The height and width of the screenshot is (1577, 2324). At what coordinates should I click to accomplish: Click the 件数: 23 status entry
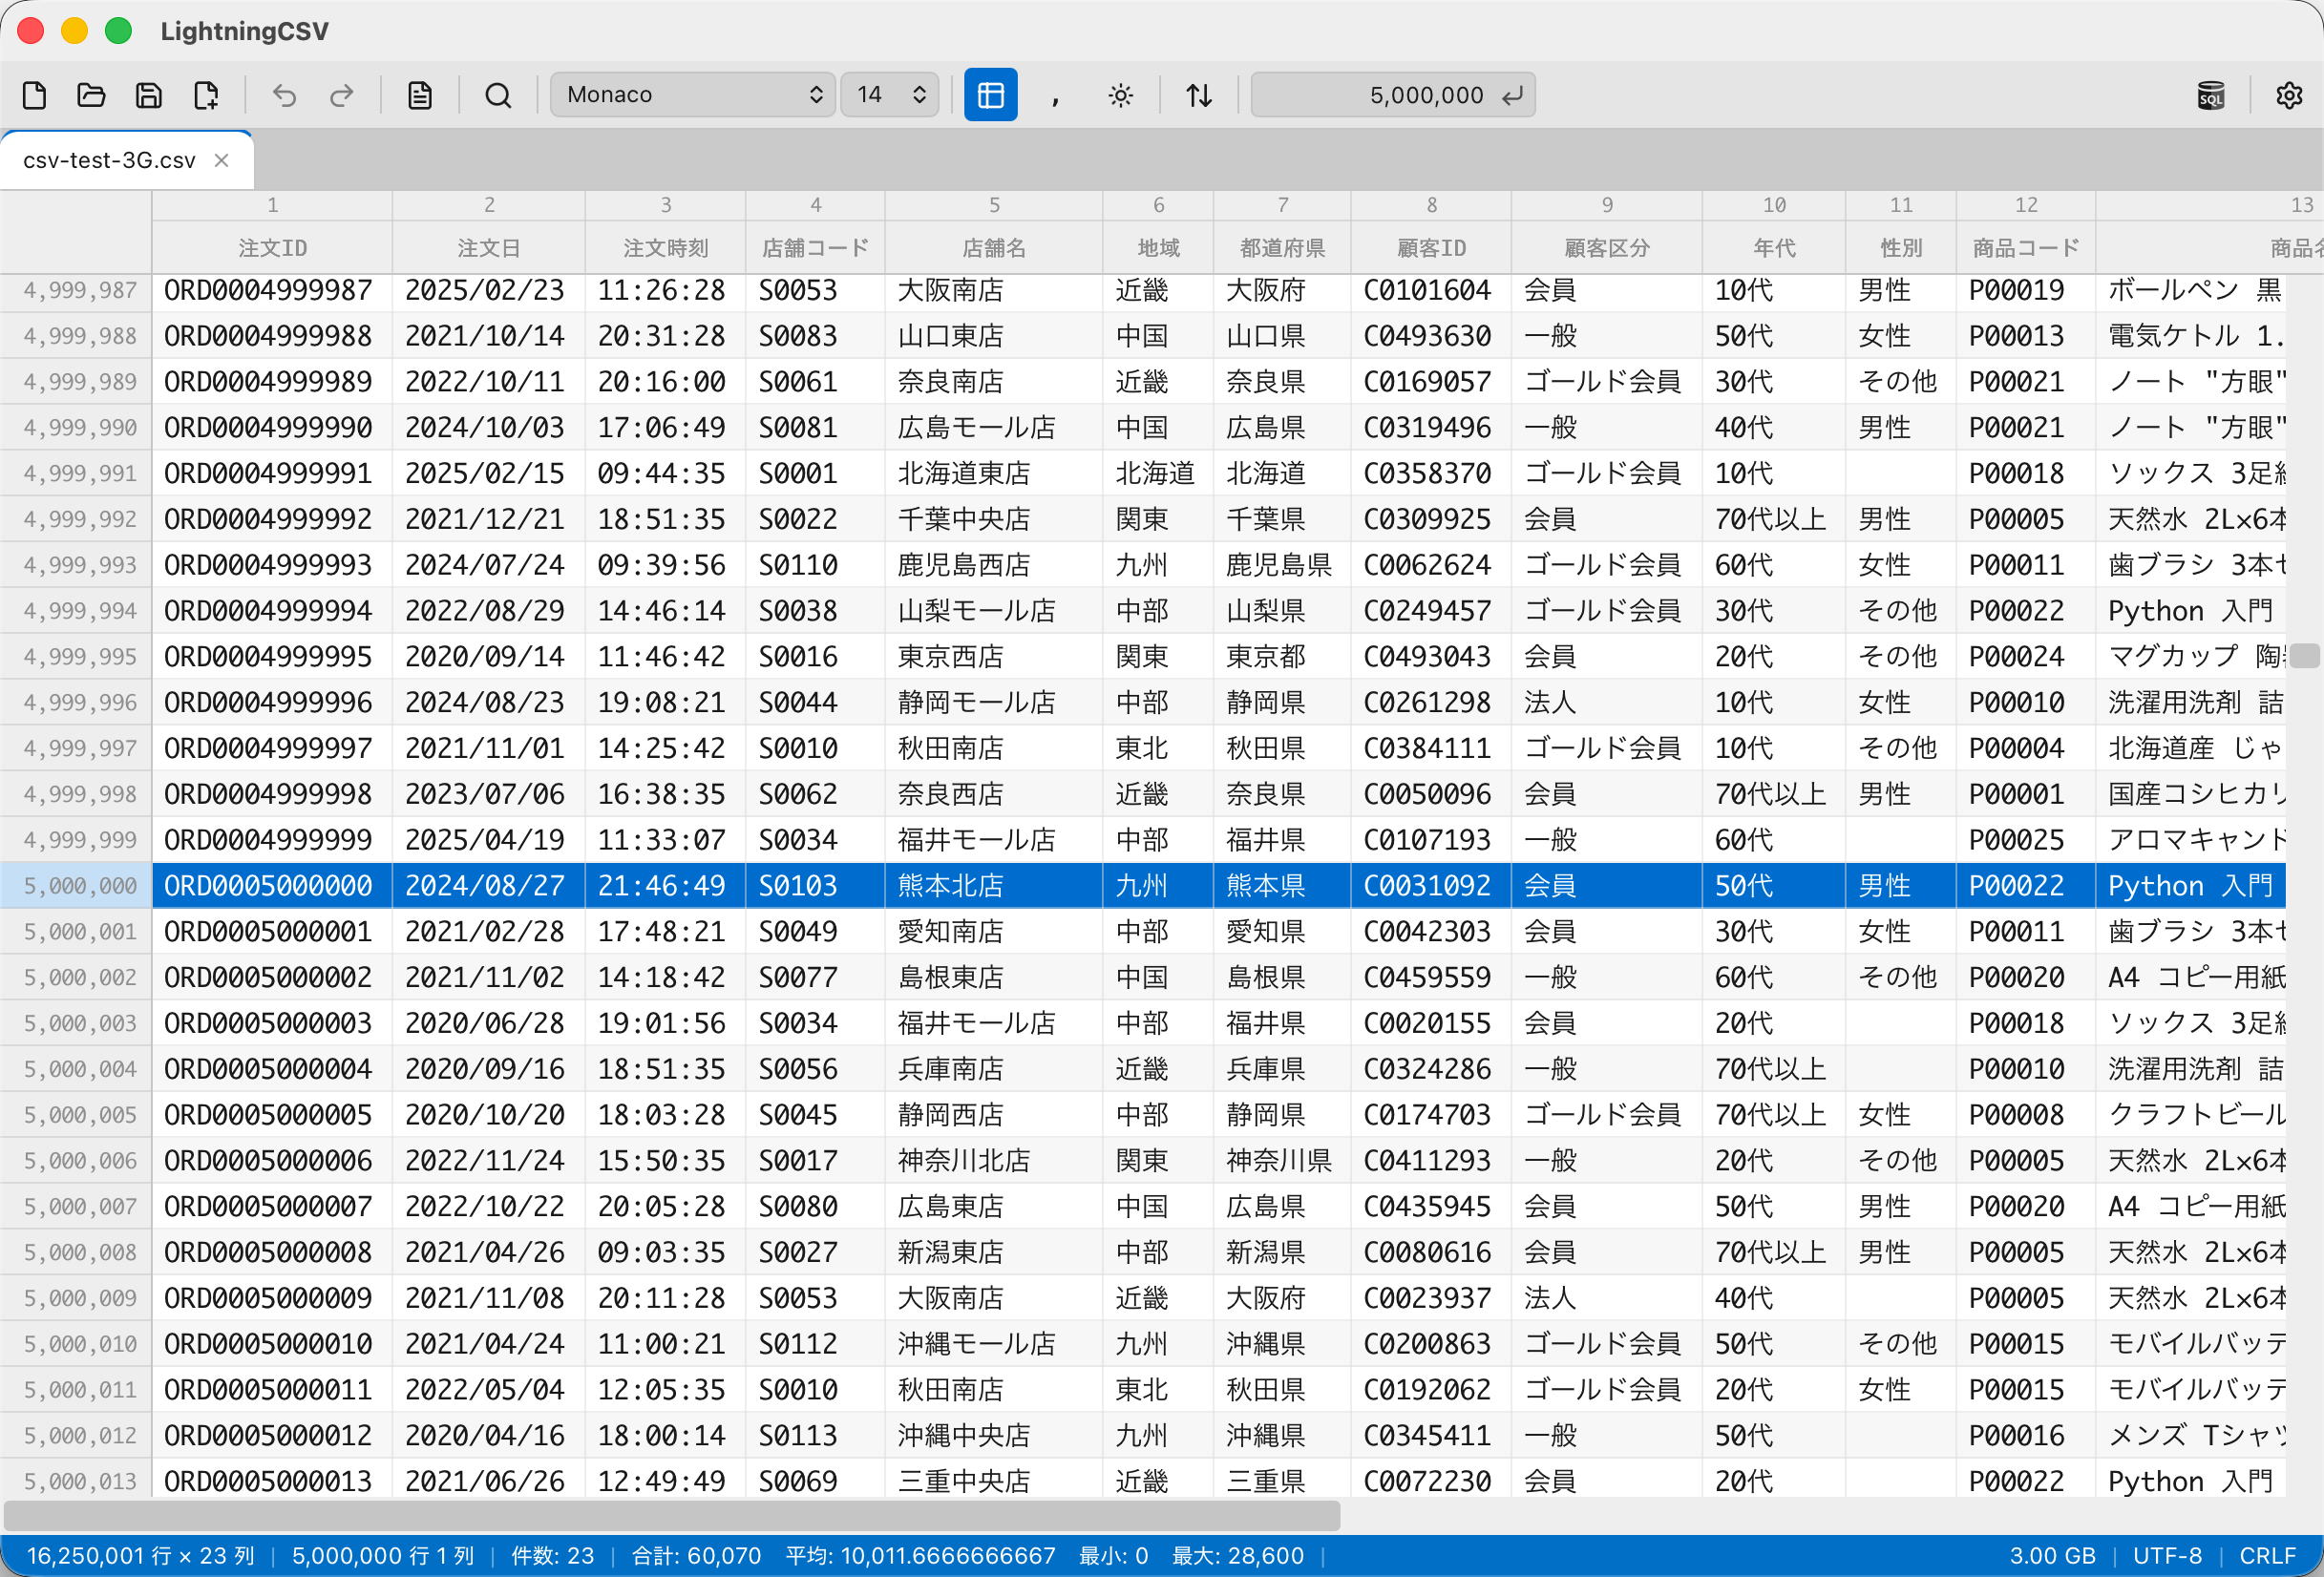tap(552, 1556)
